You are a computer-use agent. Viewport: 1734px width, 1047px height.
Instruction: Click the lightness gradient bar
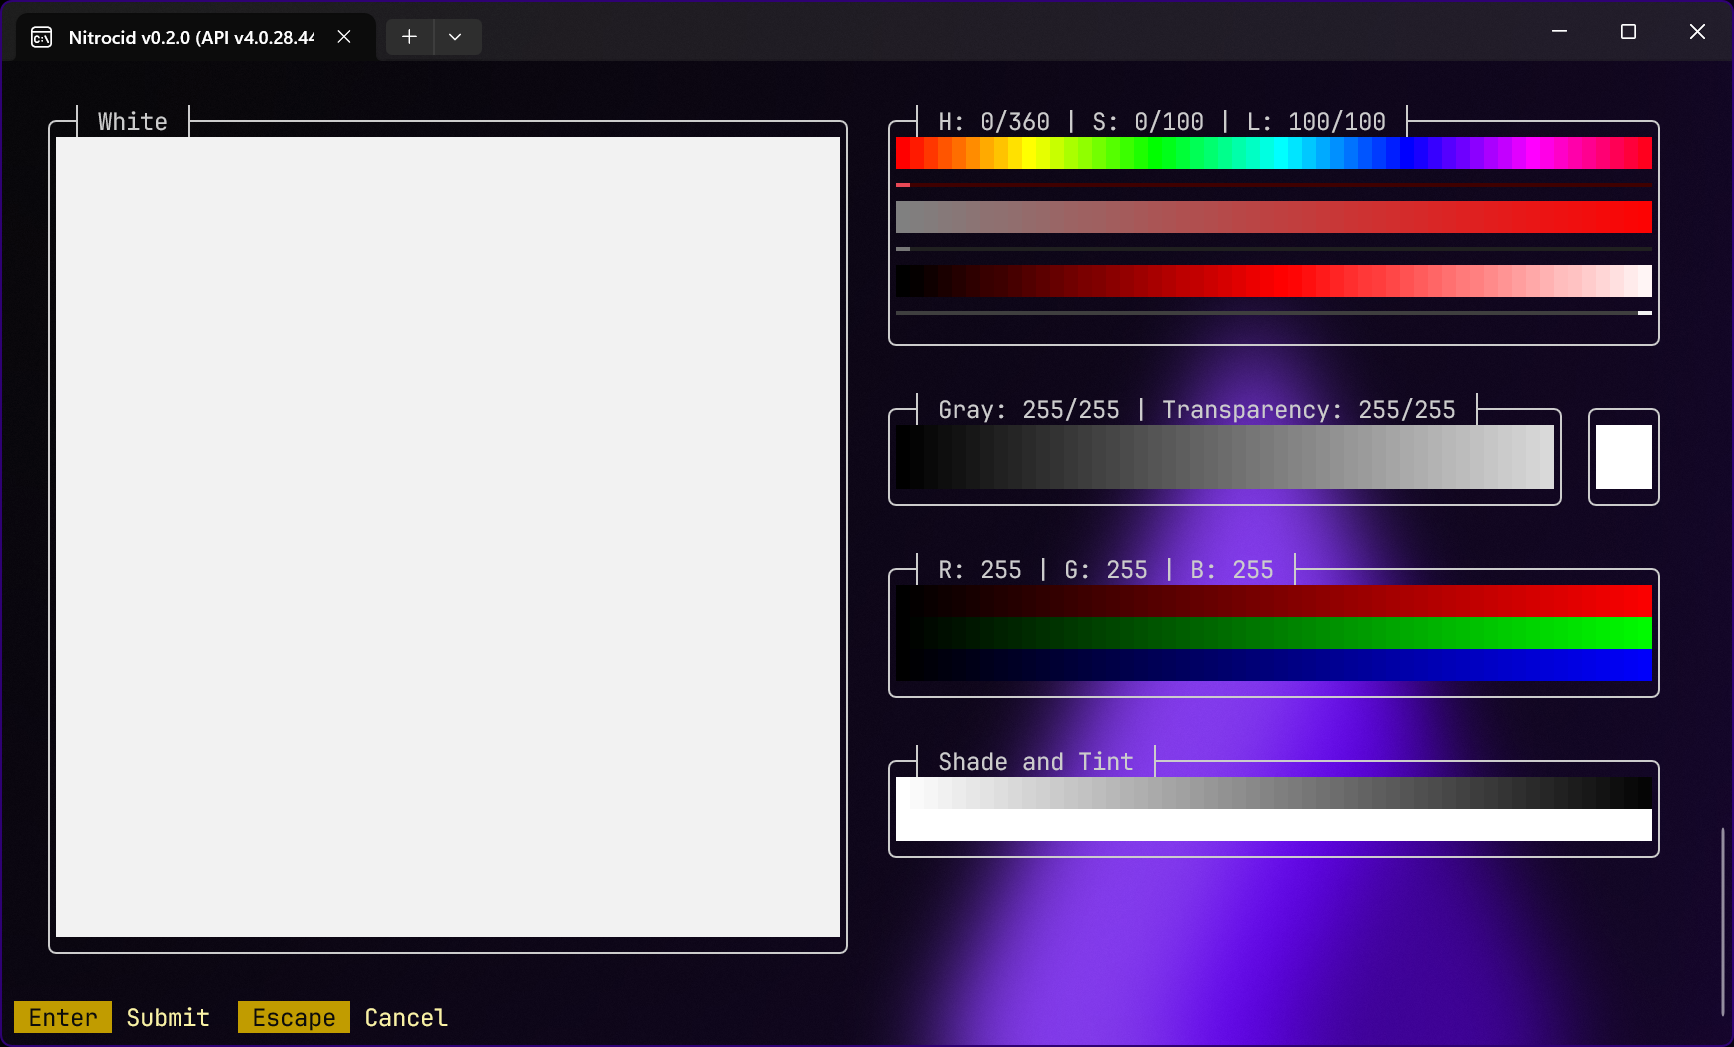[1273, 281]
